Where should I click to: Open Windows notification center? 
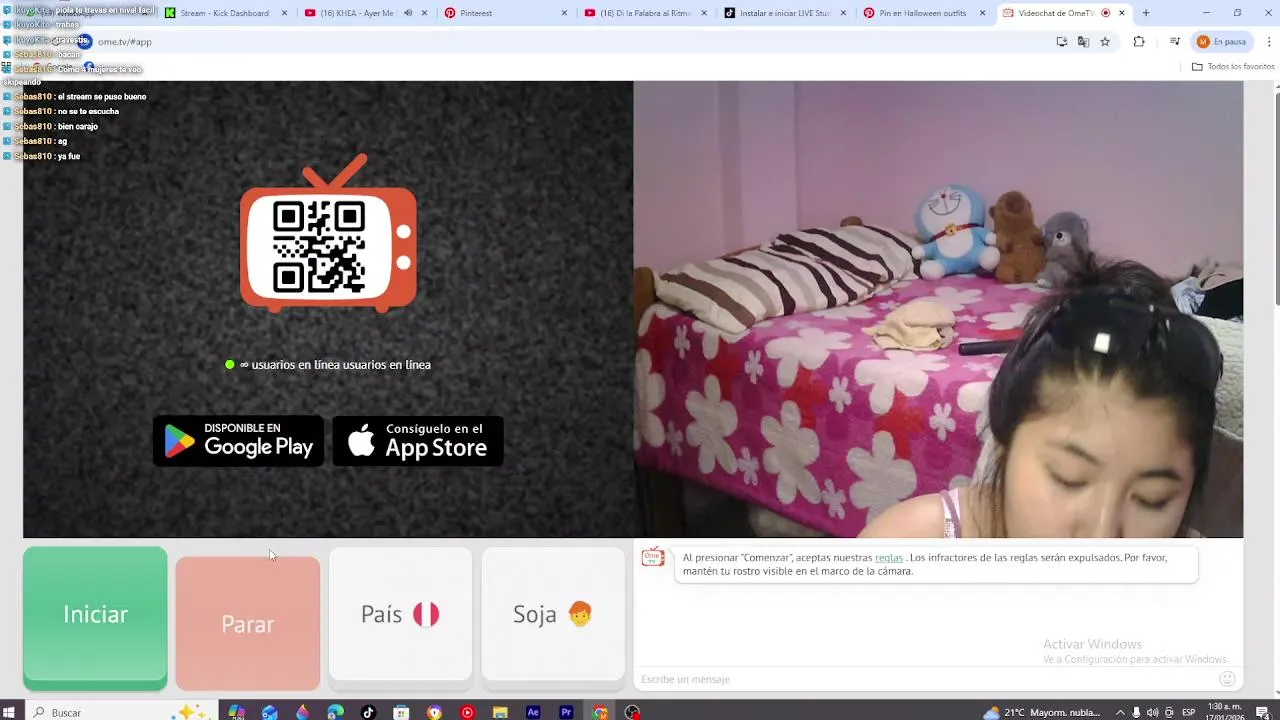(1262, 712)
